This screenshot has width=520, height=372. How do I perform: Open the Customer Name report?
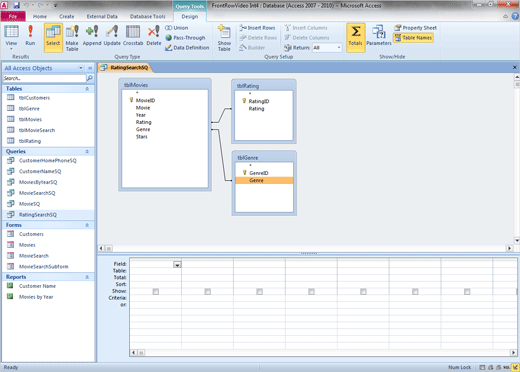pos(37,286)
